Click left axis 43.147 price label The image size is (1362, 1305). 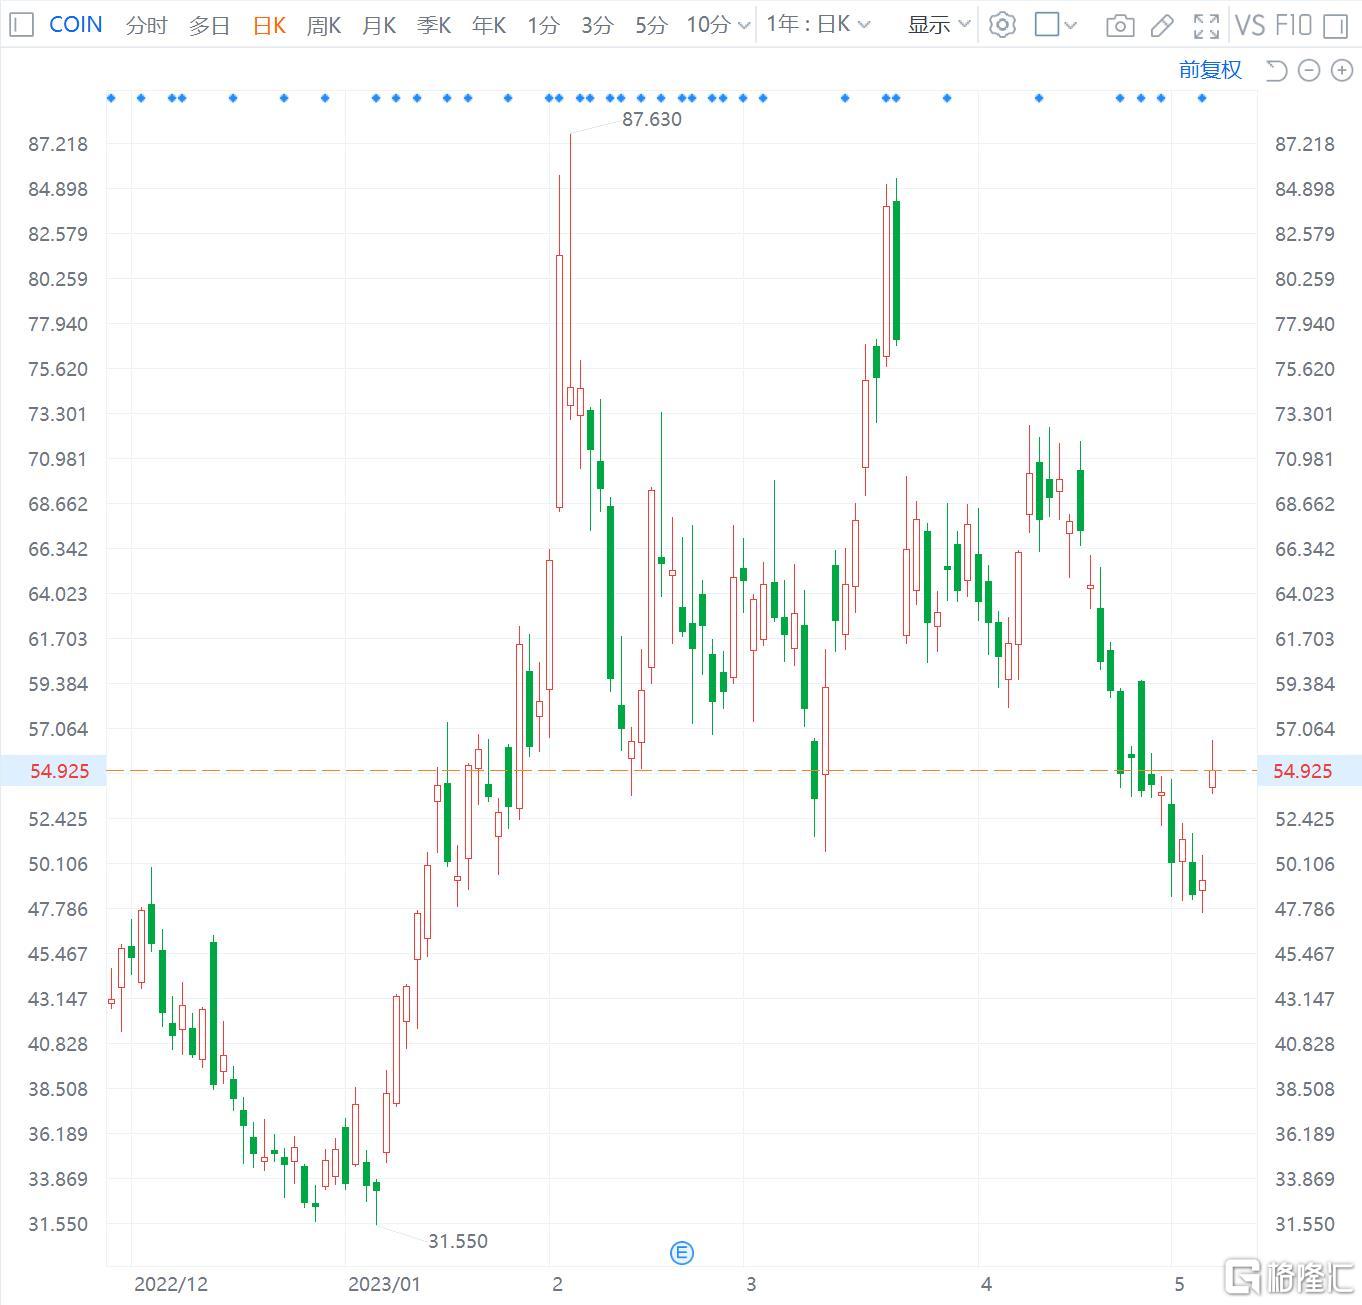(58, 999)
